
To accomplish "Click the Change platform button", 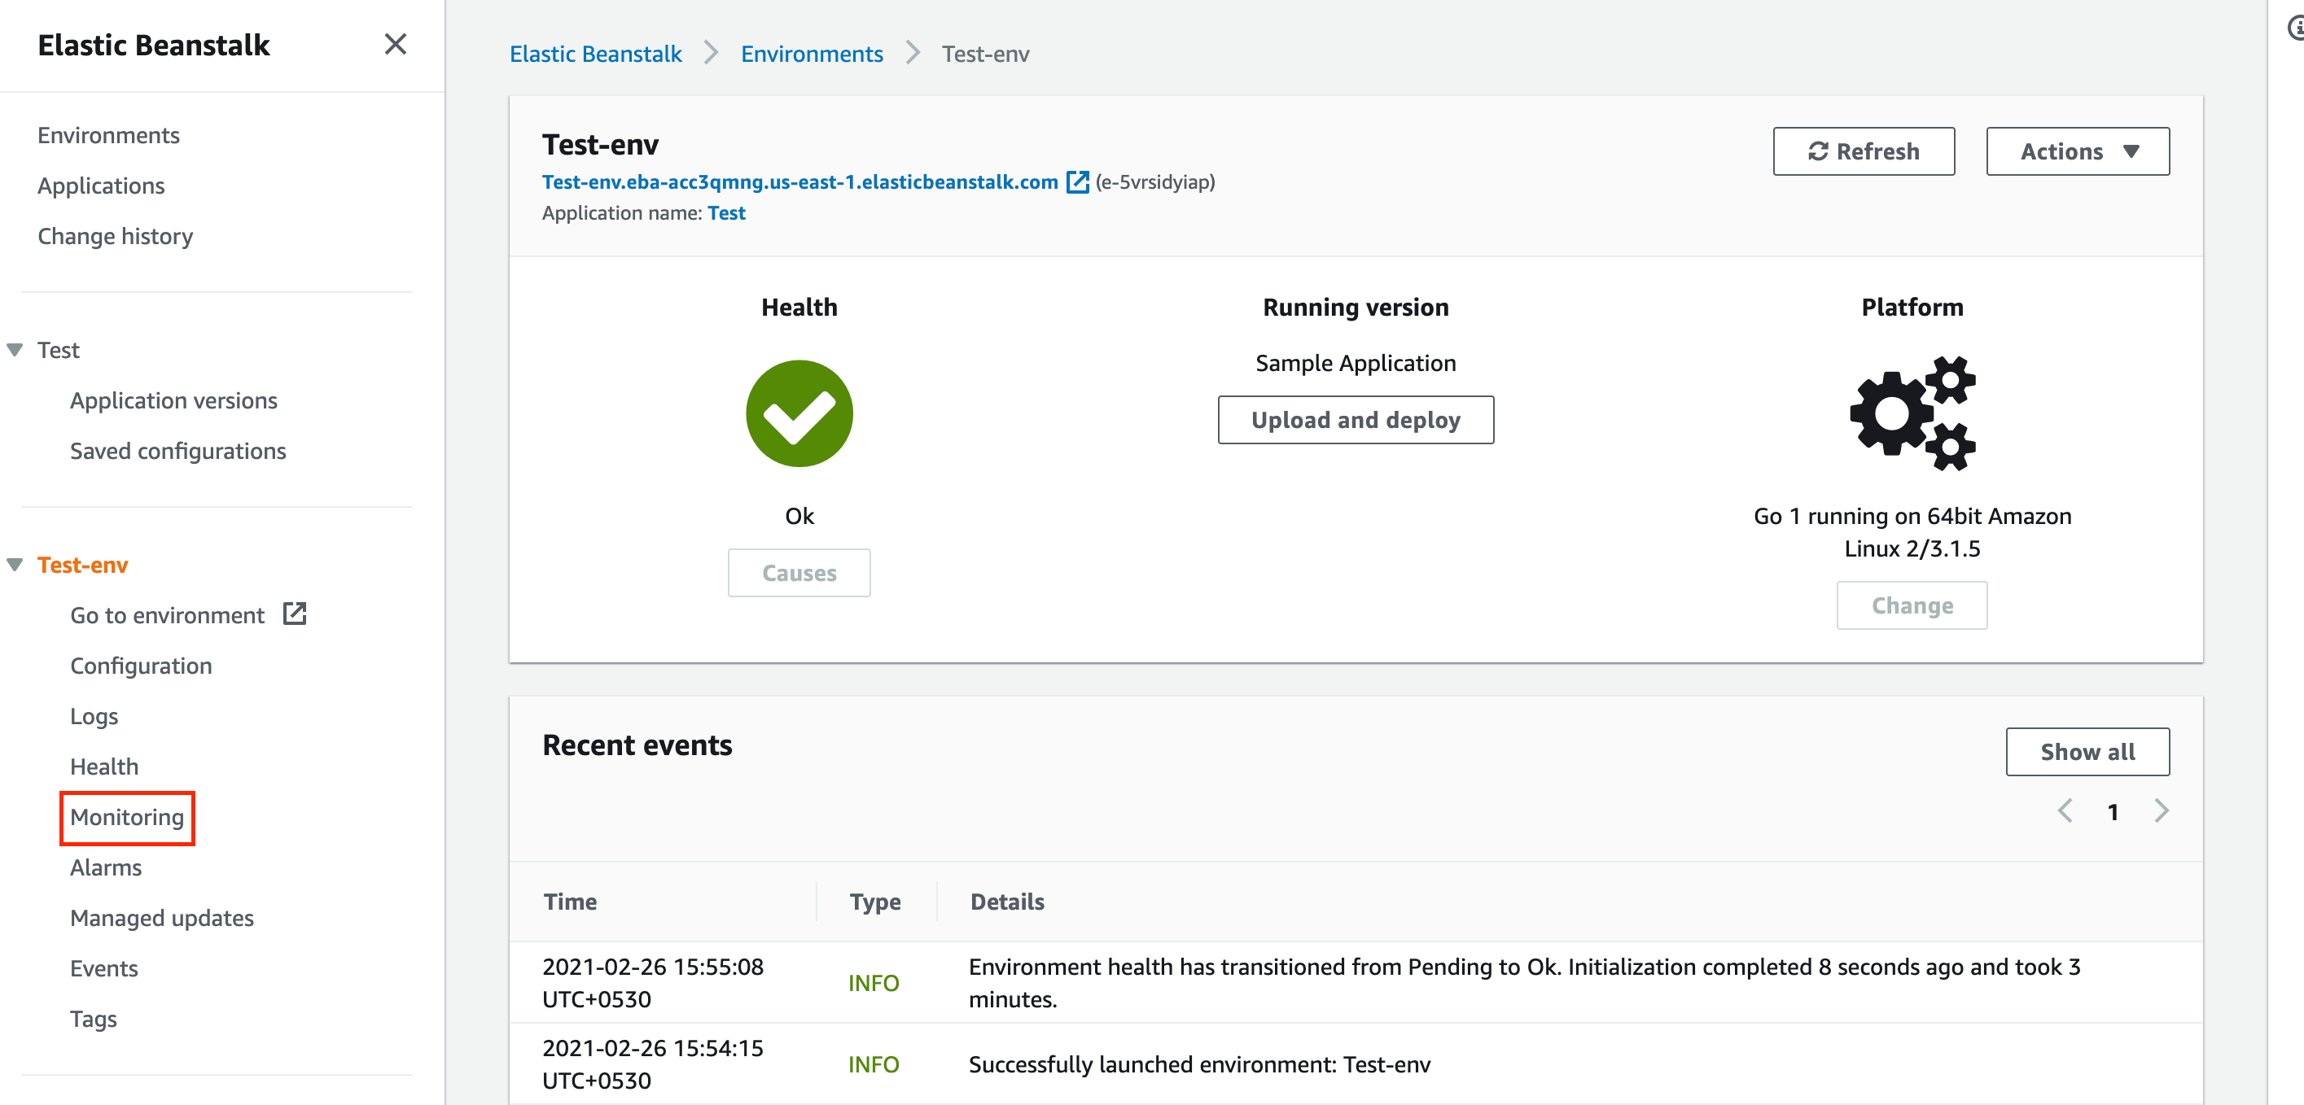I will click(x=1912, y=605).
